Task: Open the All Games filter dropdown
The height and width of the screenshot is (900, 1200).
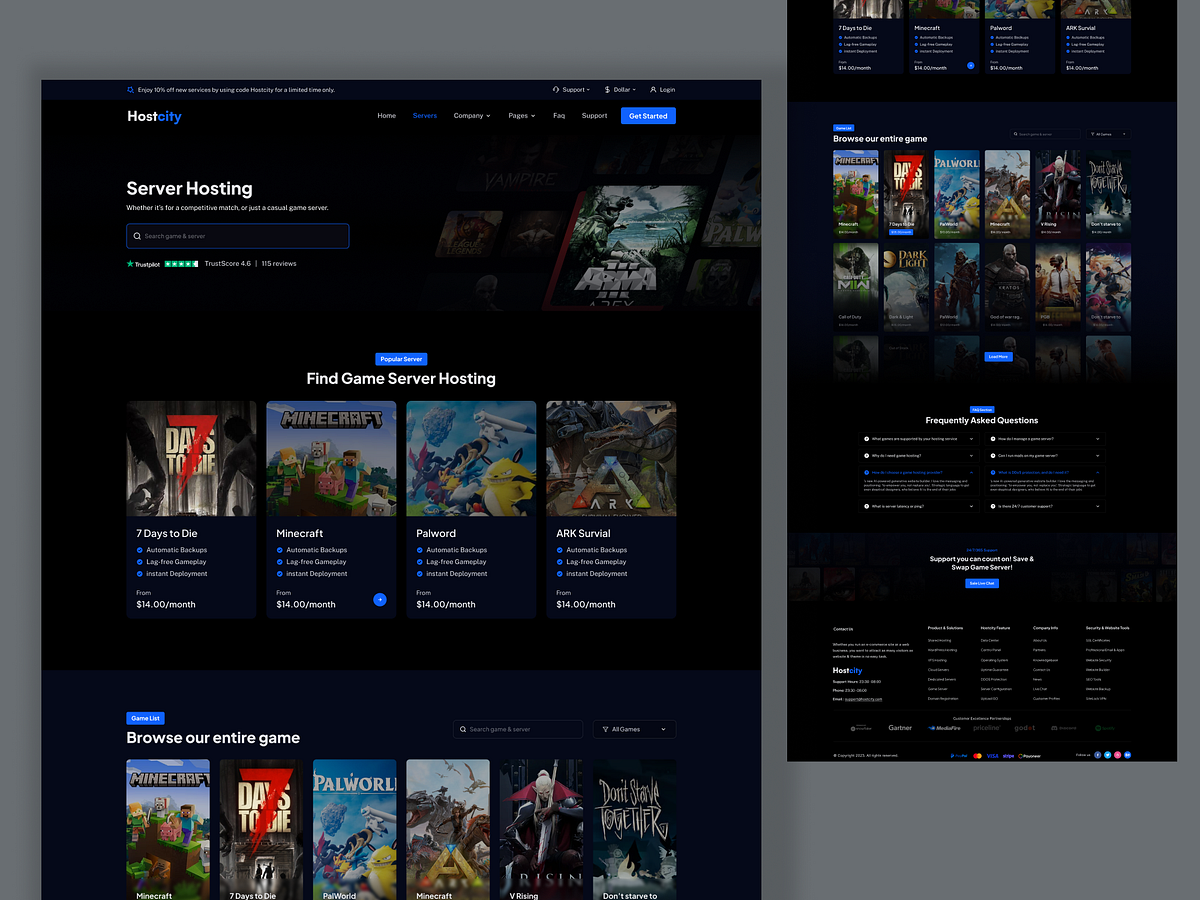Action: pyautogui.click(x=634, y=729)
